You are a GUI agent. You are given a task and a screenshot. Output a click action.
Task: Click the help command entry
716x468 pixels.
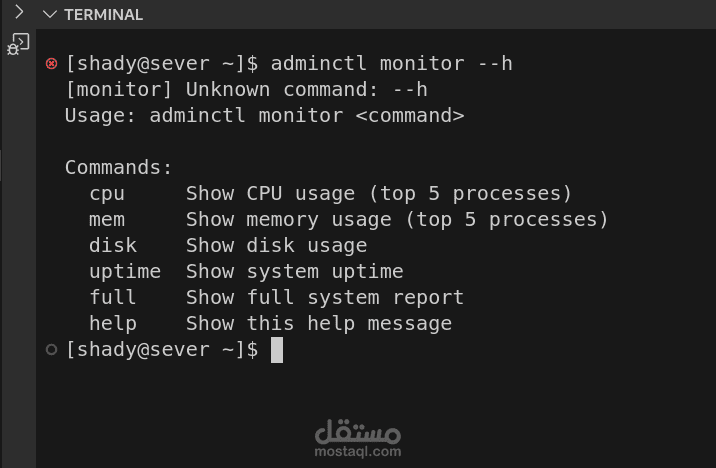point(113,323)
